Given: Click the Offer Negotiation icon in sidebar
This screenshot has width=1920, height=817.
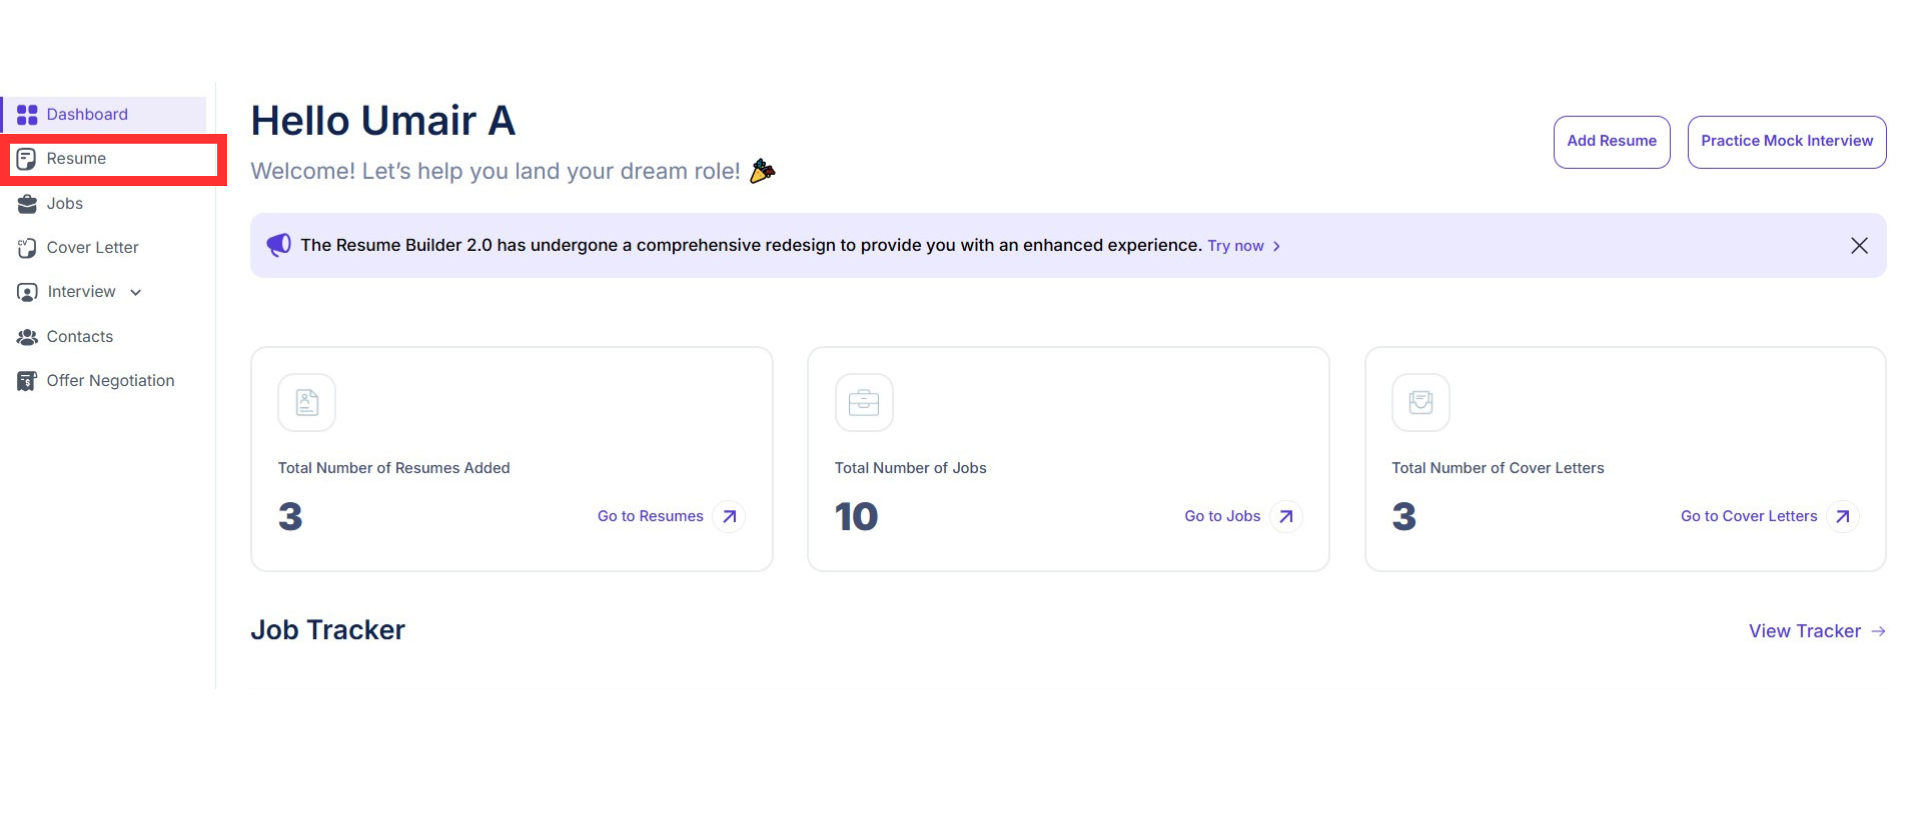Looking at the screenshot, I should point(27,381).
